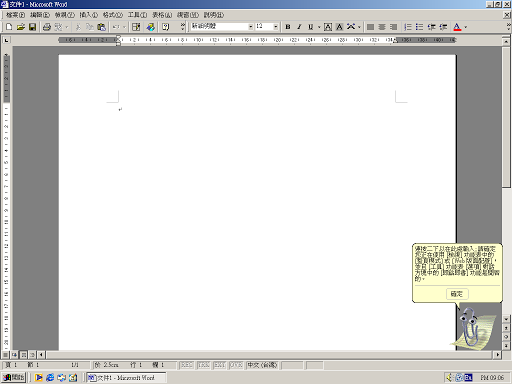Print the document using printer icon
This screenshot has width=512, height=384.
pos(47,27)
